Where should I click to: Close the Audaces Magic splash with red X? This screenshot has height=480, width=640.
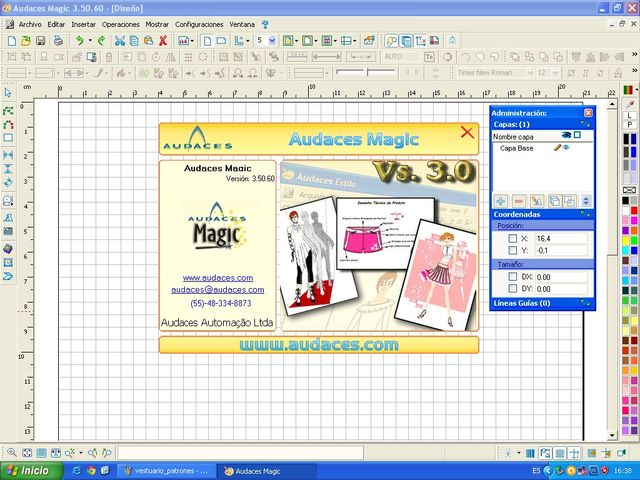click(467, 132)
